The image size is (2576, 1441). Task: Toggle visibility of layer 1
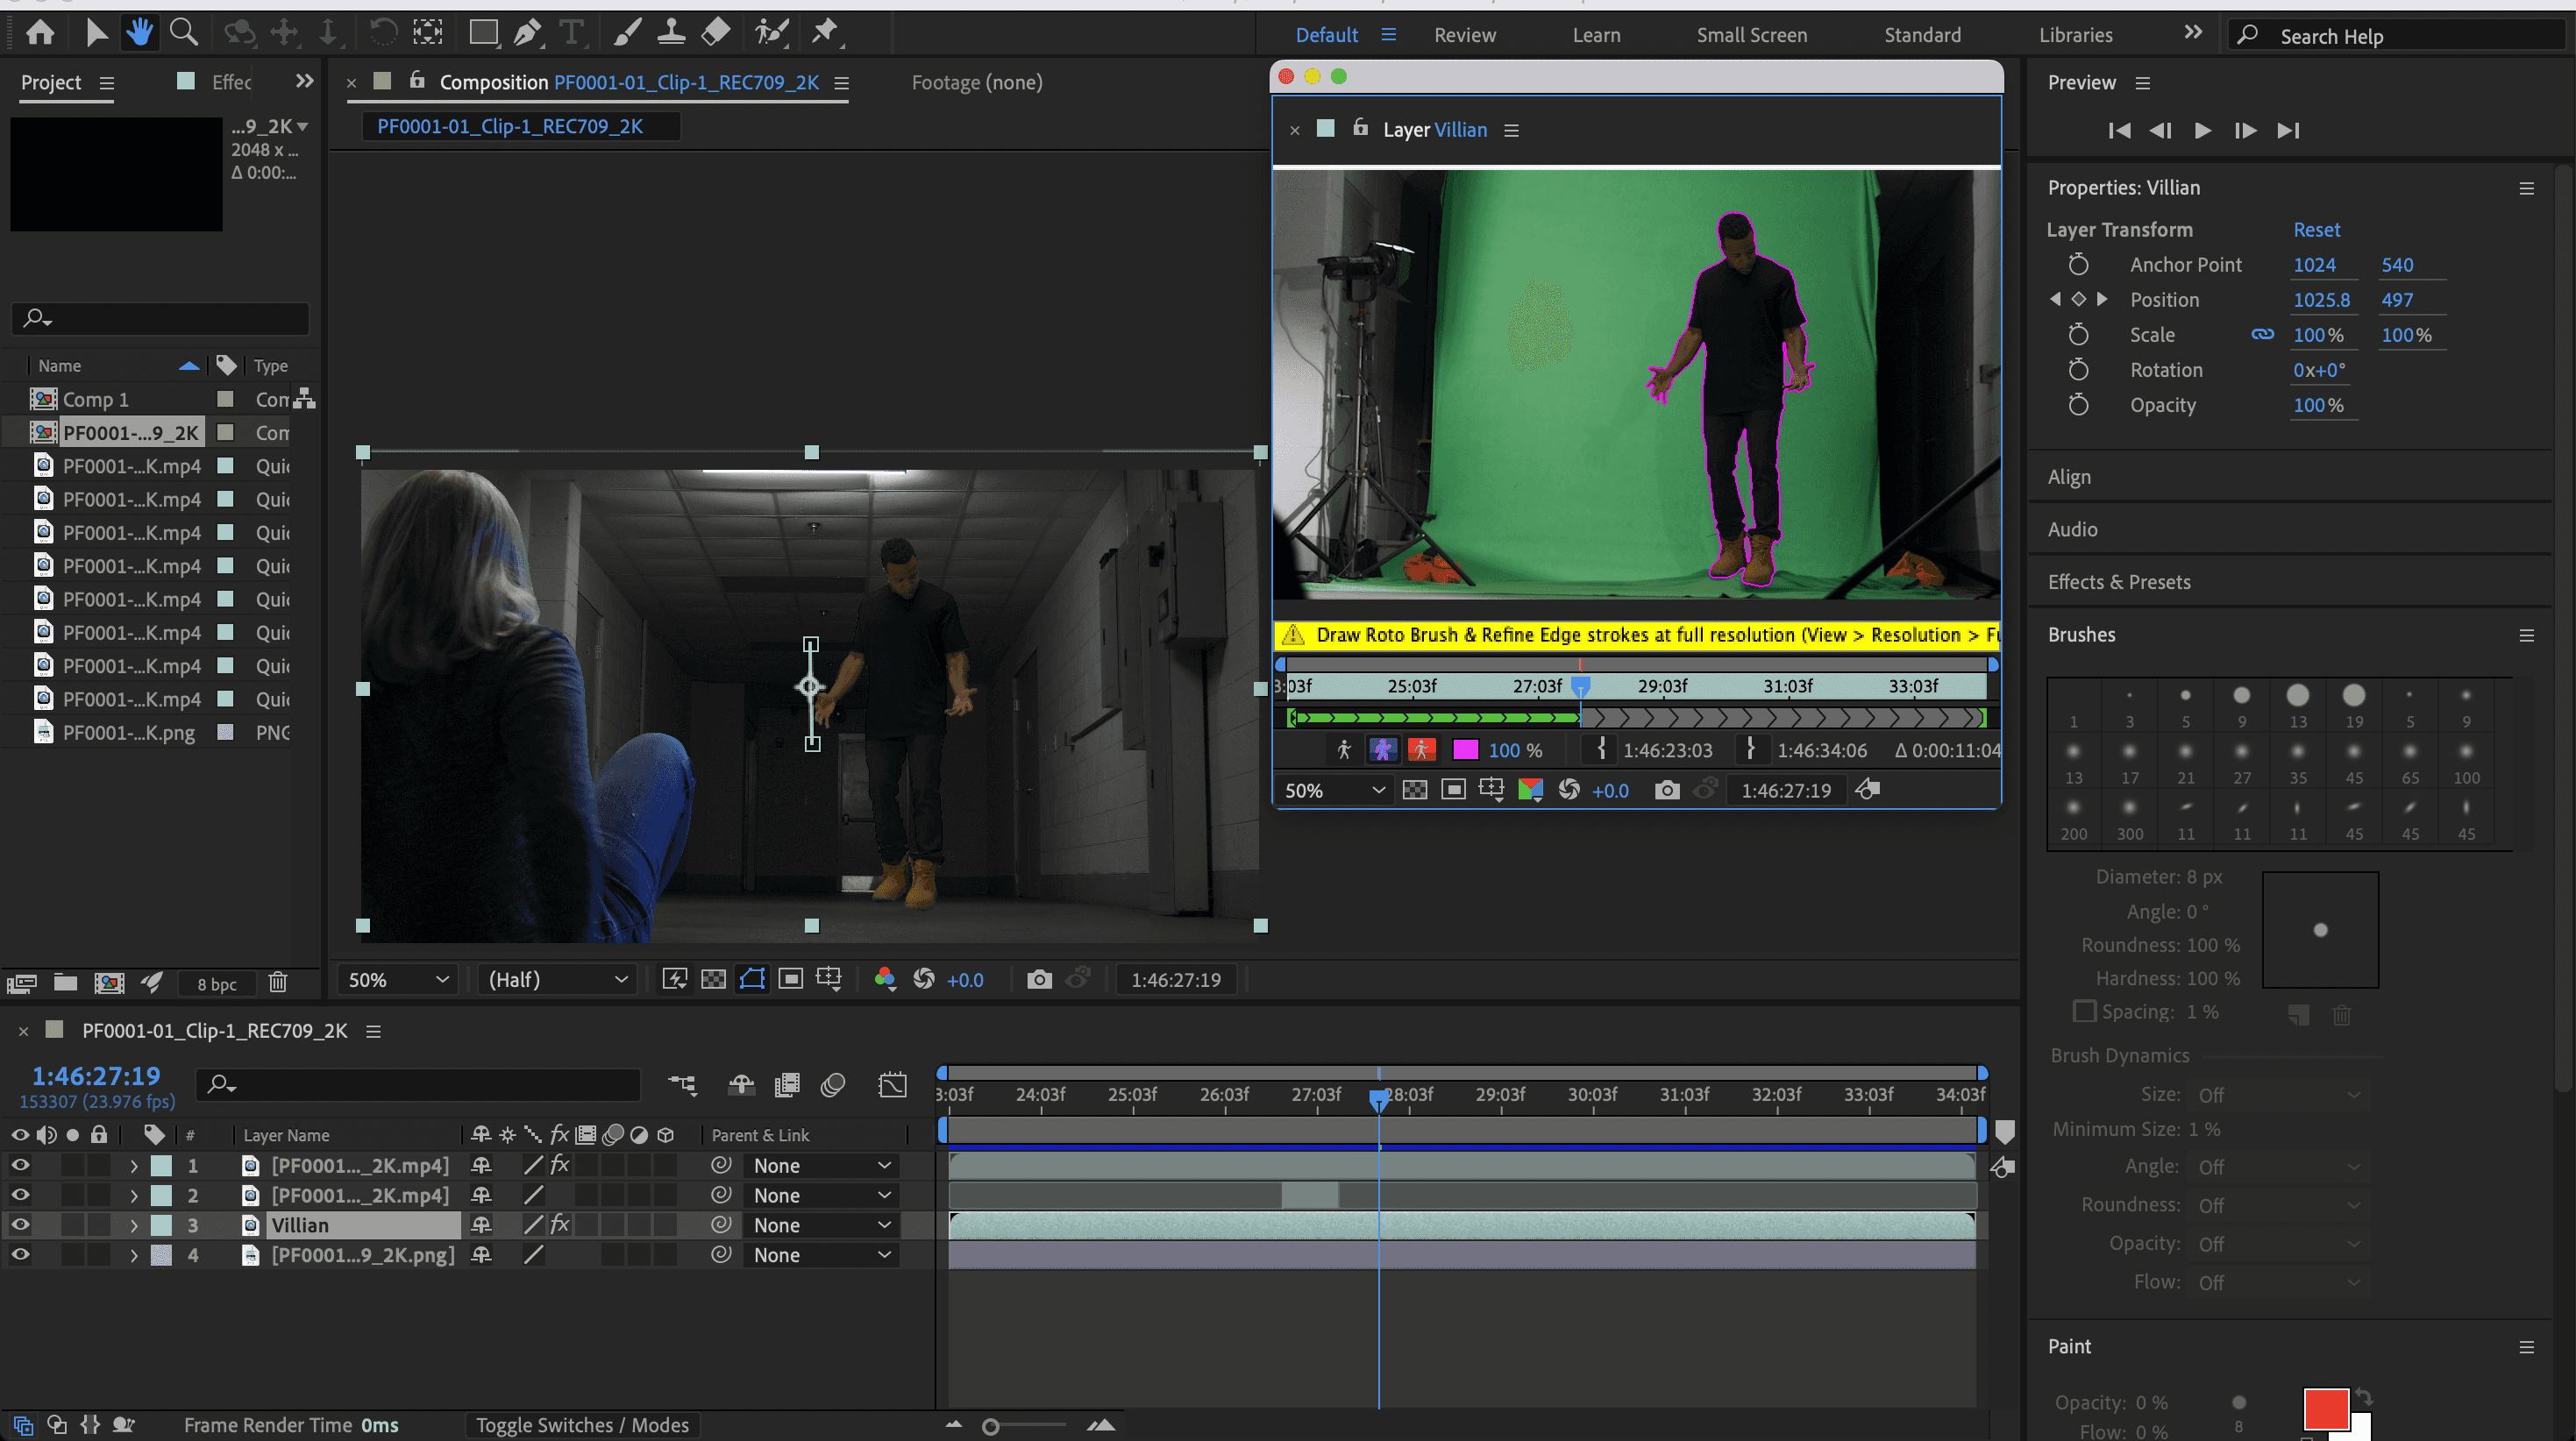pos(20,1165)
